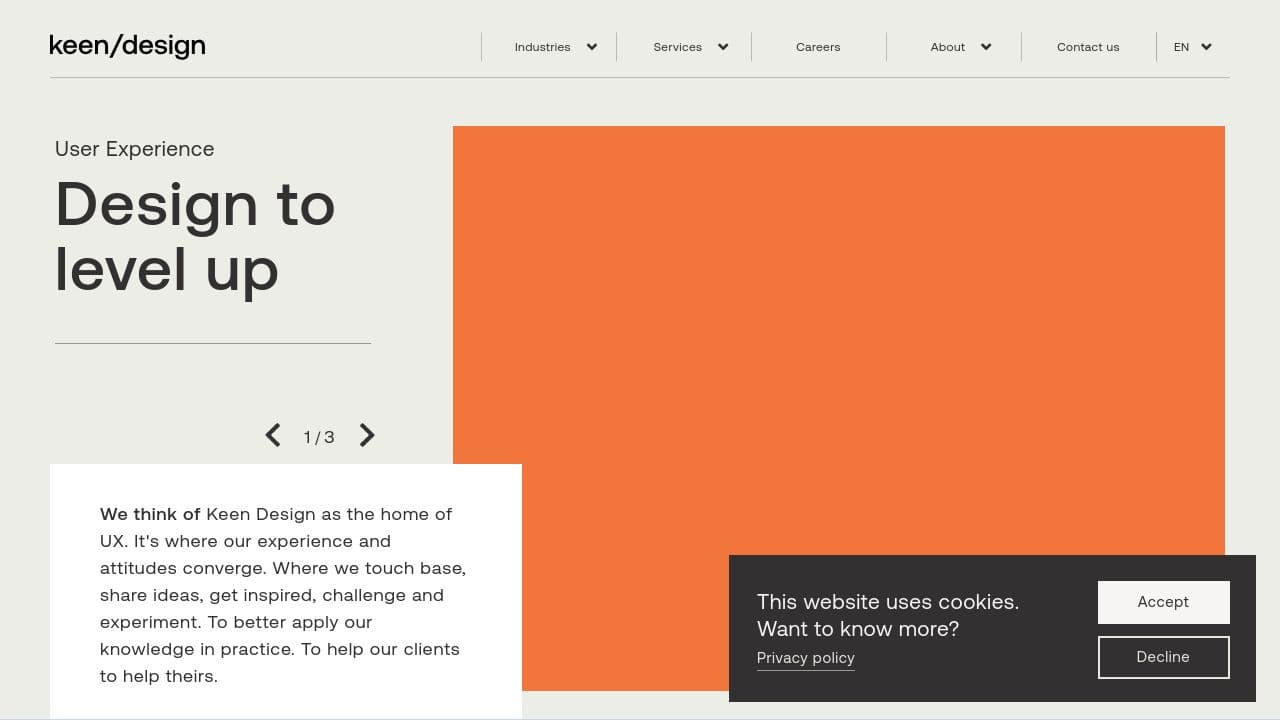Click 'This website uses cookies.' text
1280x720 pixels.
coord(888,602)
